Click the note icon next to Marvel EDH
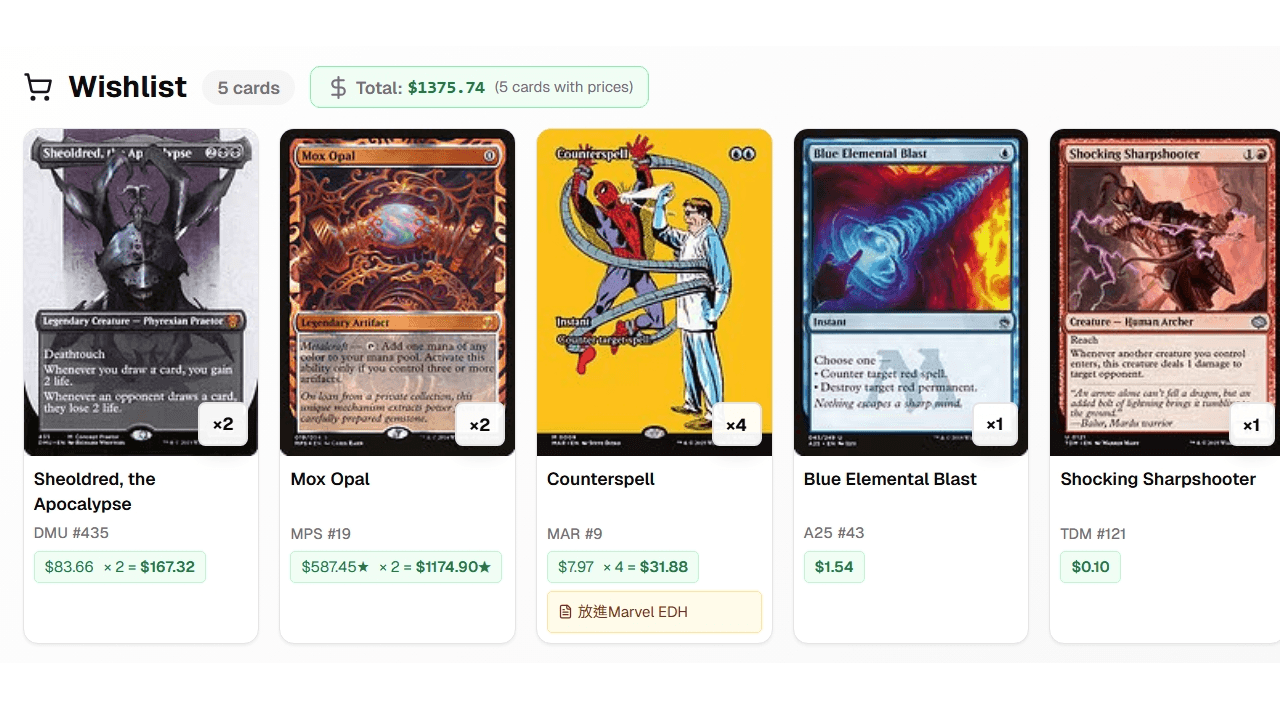Viewport: 1280px width, 720px height. pyautogui.click(x=565, y=612)
